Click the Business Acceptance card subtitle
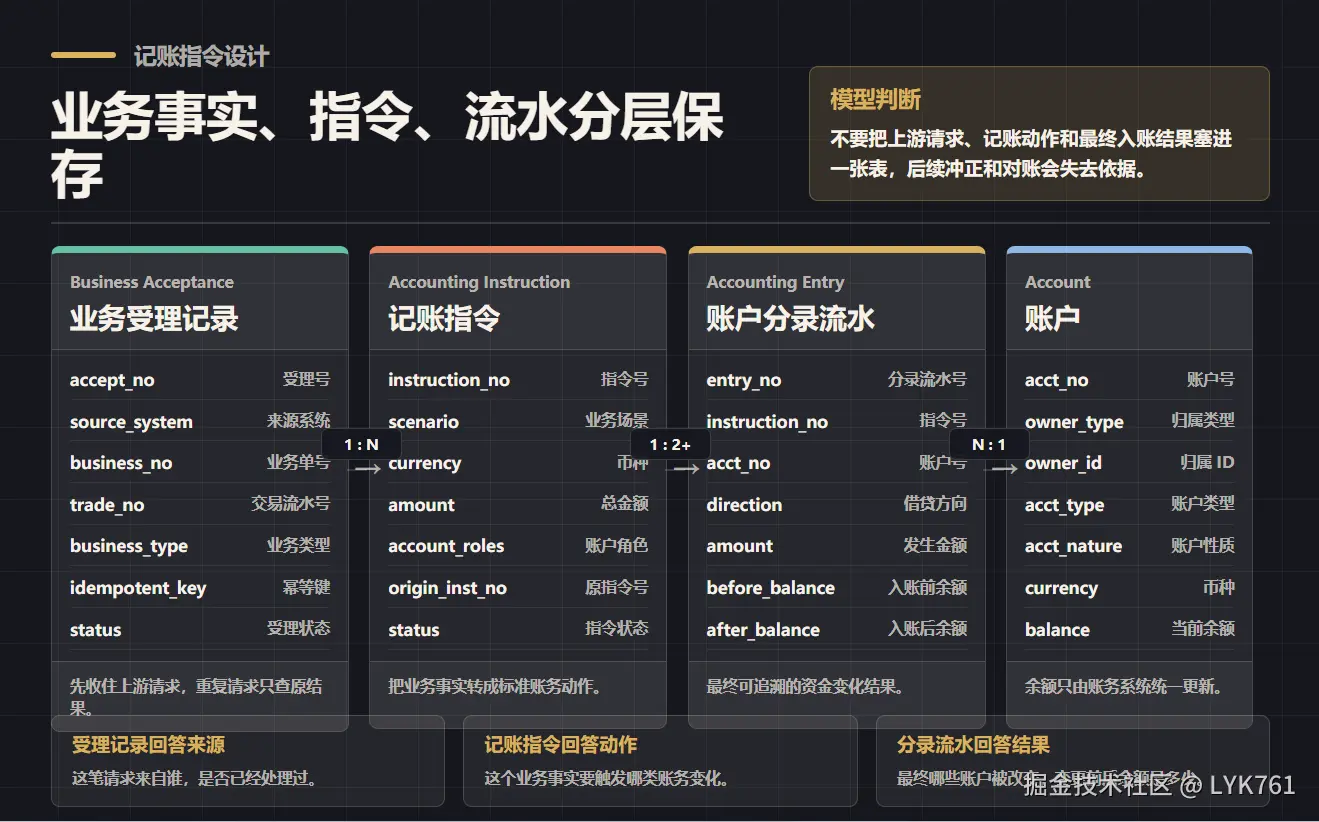The image size is (1319, 822). pos(152,282)
